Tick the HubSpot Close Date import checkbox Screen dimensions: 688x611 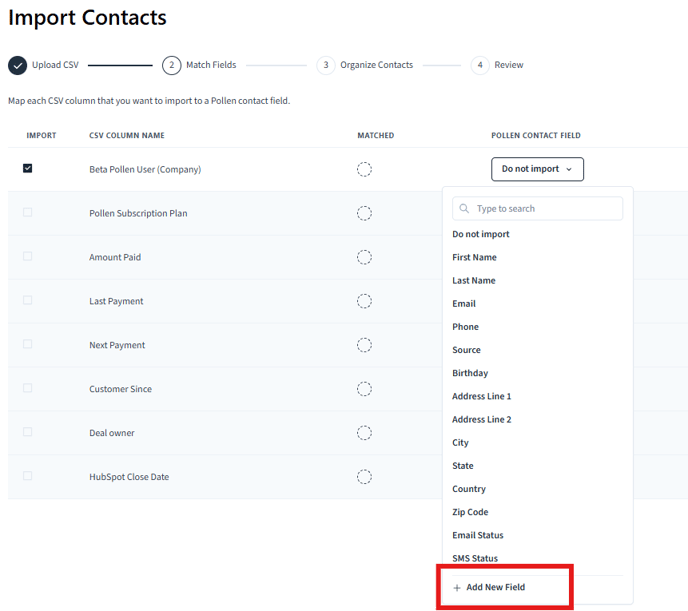(28, 475)
